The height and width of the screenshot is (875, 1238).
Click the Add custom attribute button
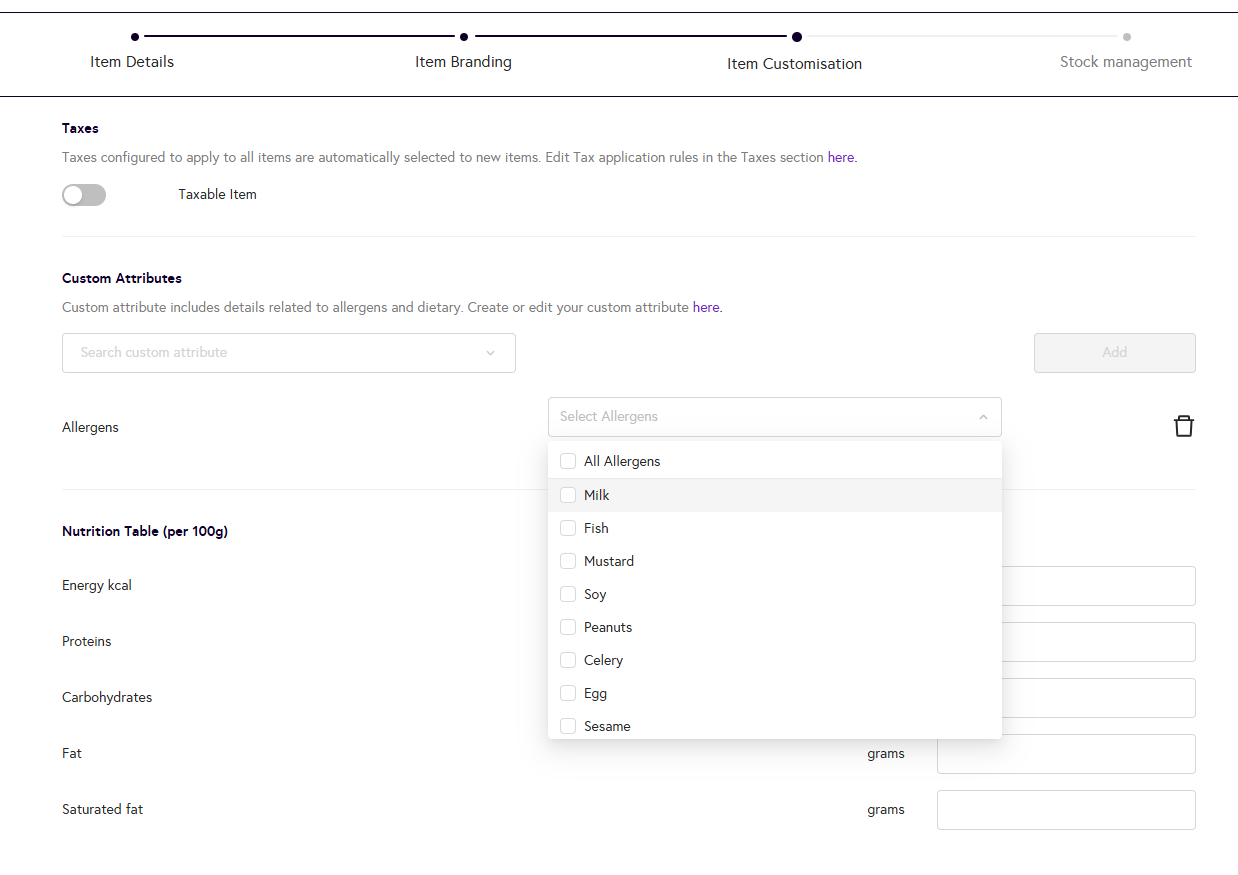(1114, 353)
